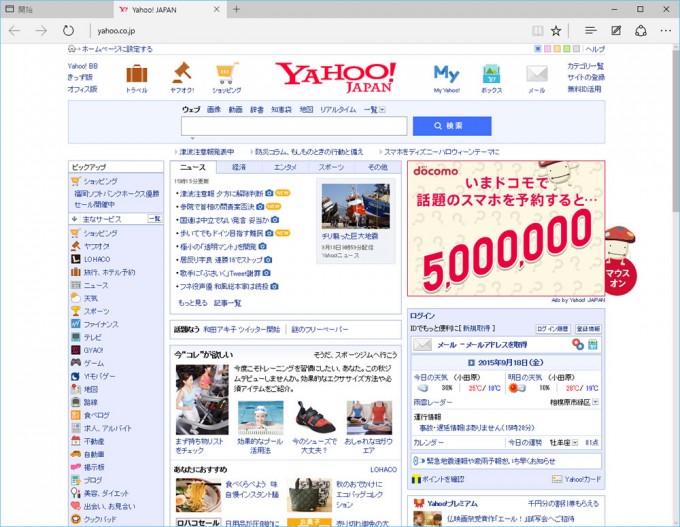Open the Edge share icon
The image size is (680, 527).
(641, 31)
